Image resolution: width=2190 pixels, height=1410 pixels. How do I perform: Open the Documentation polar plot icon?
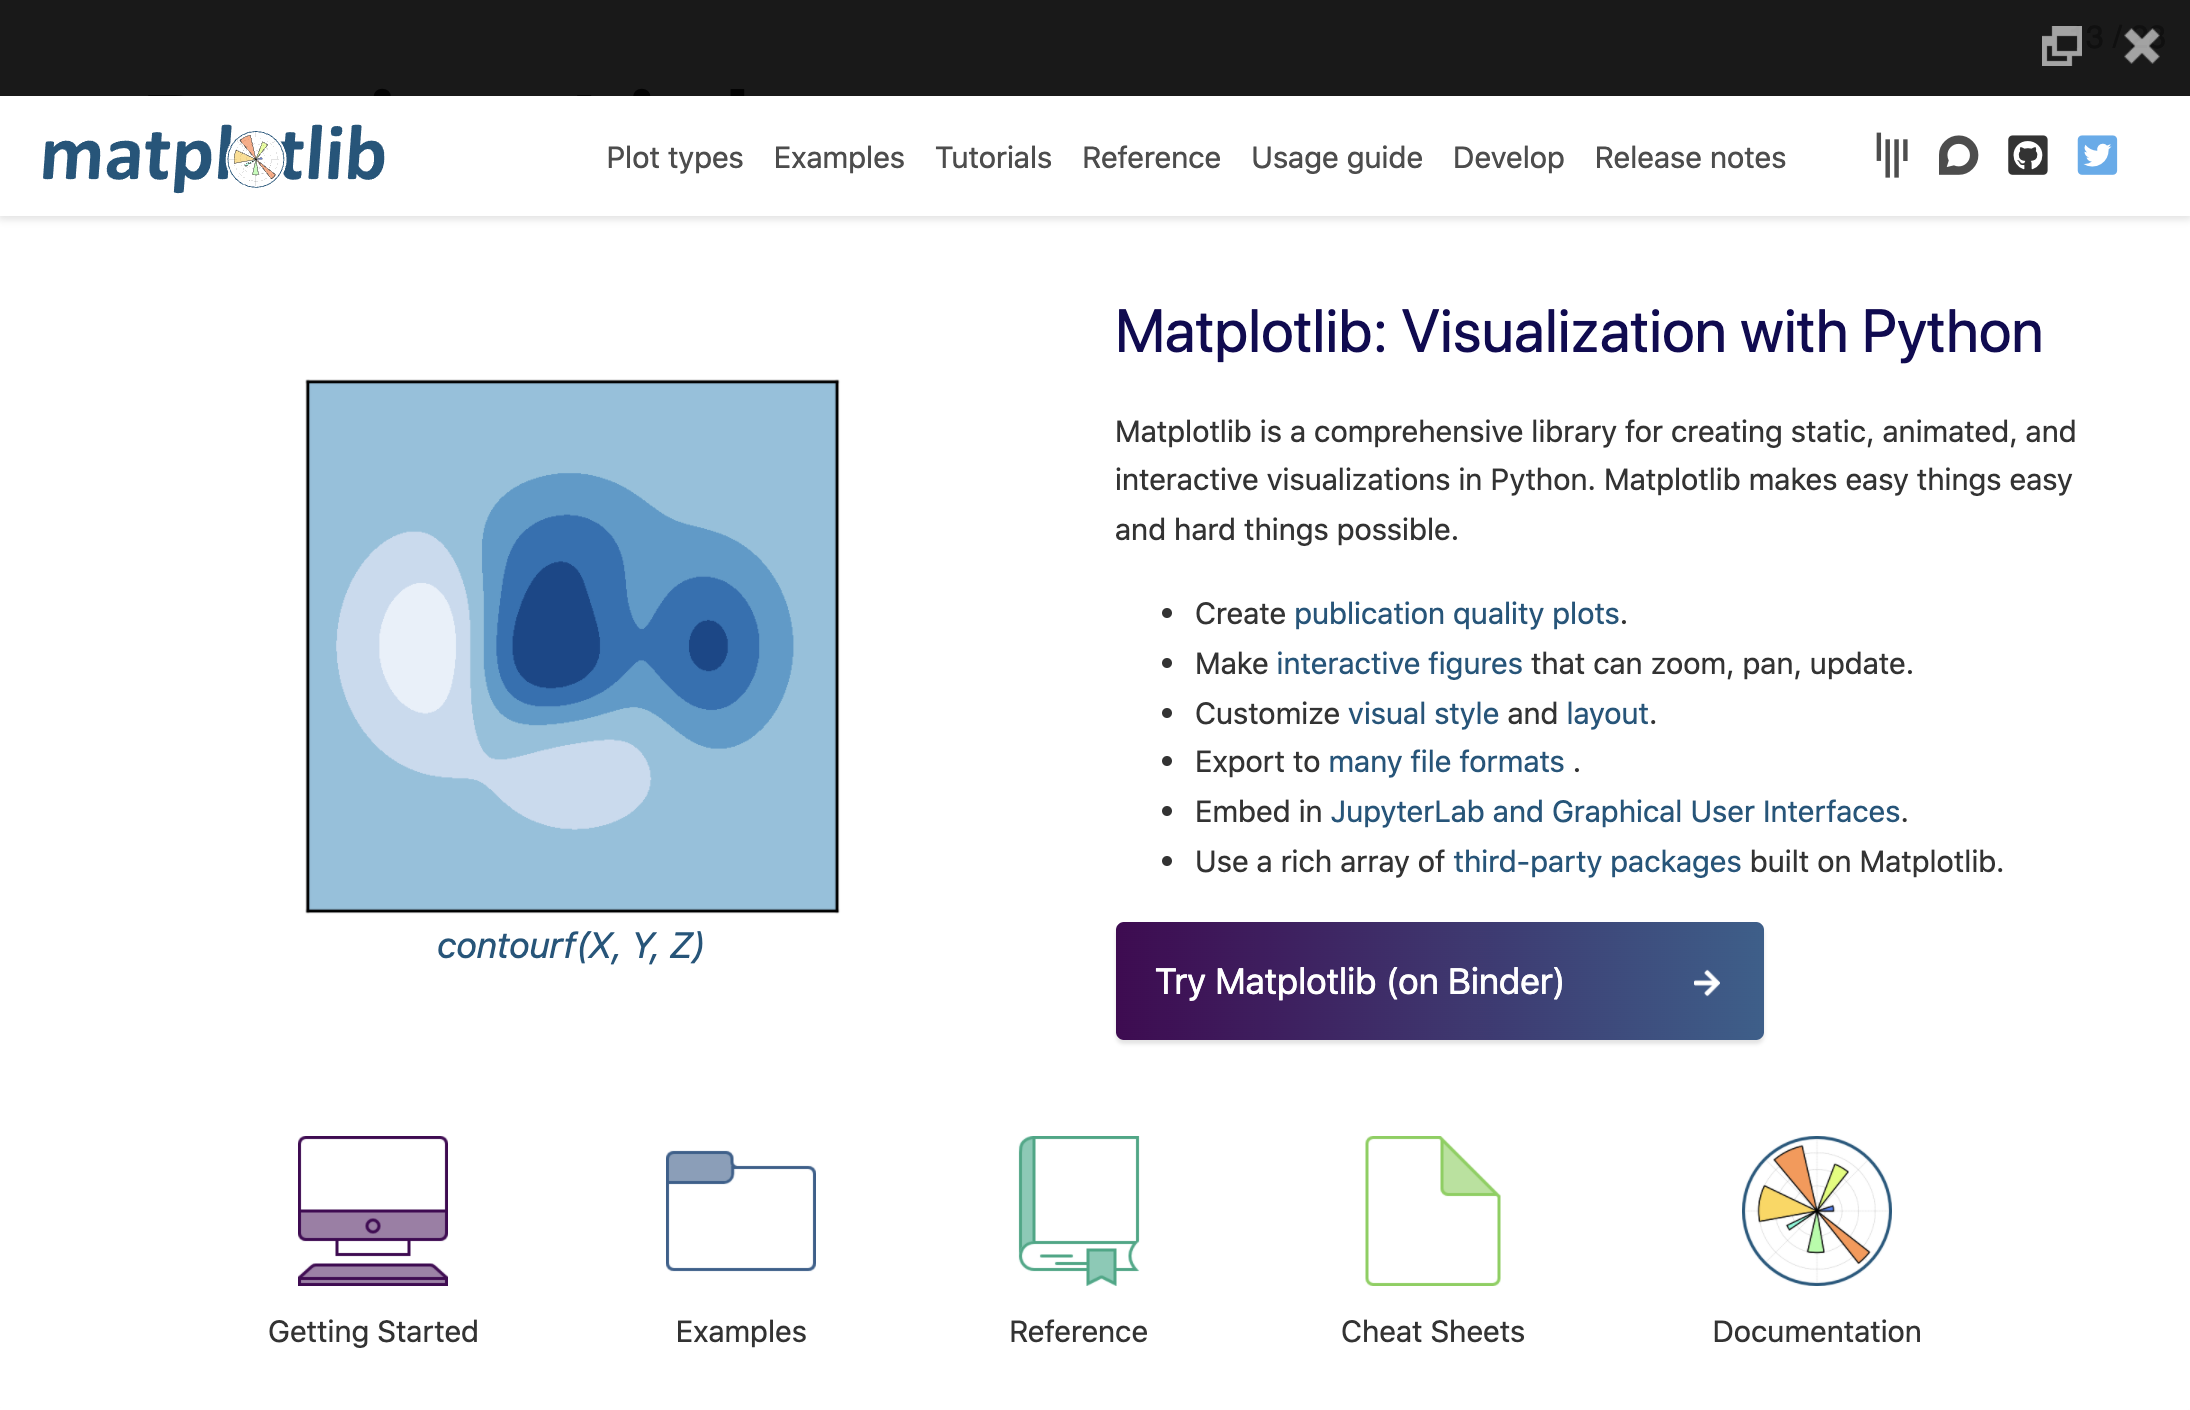pyautogui.click(x=1817, y=1210)
